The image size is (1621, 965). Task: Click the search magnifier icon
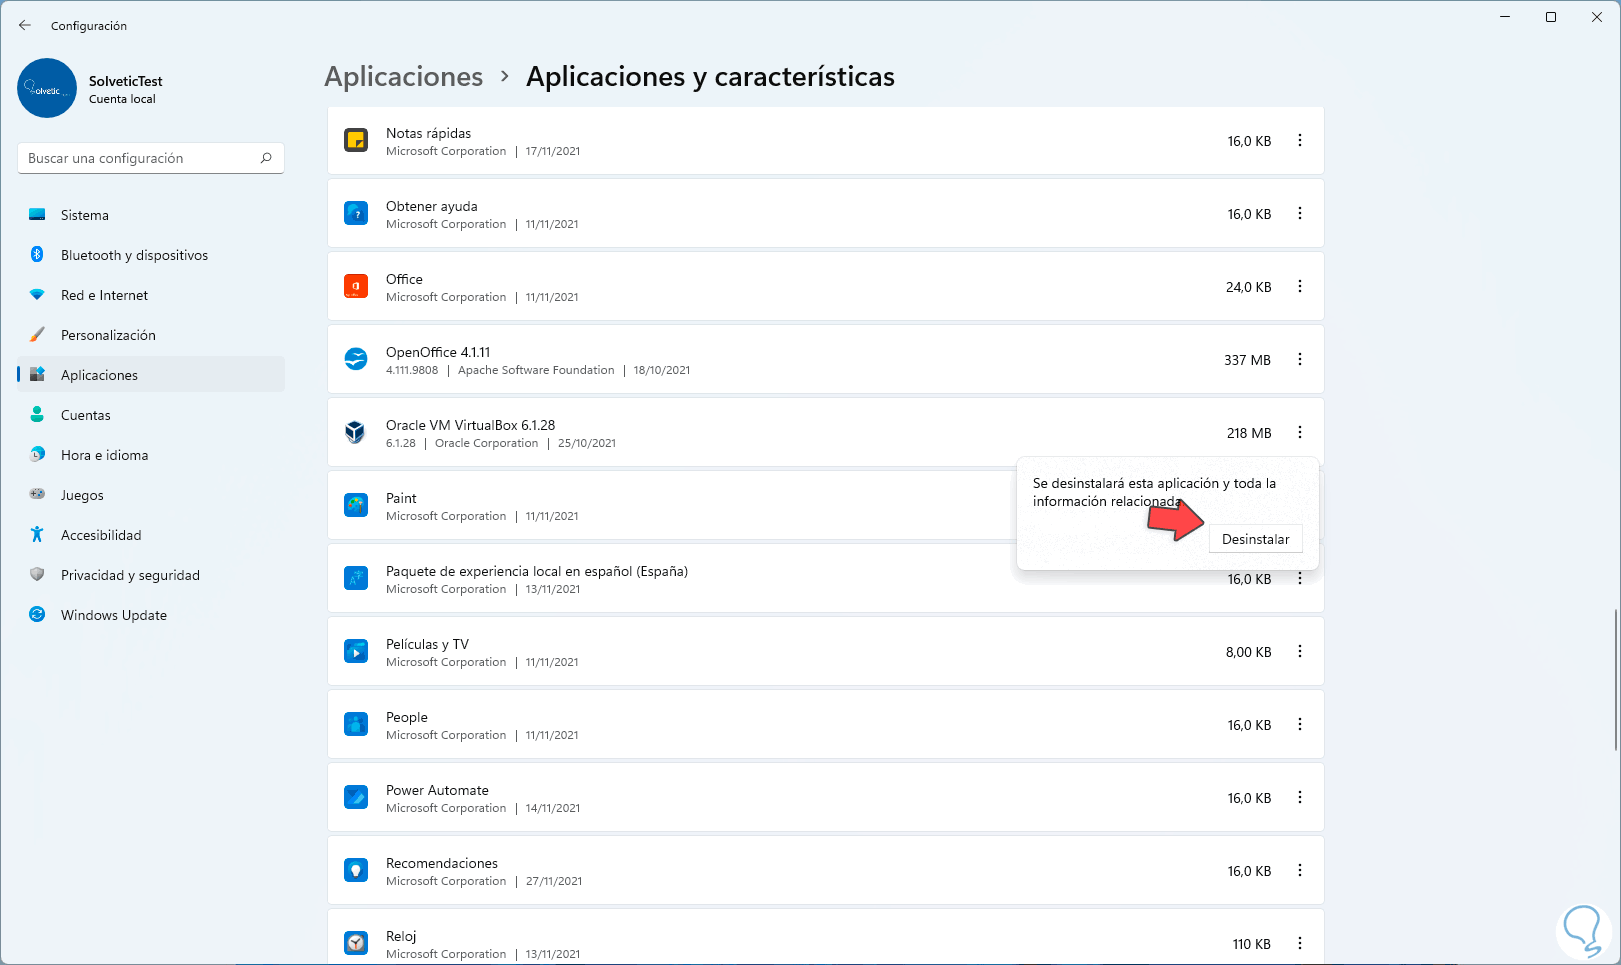(266, 158)
